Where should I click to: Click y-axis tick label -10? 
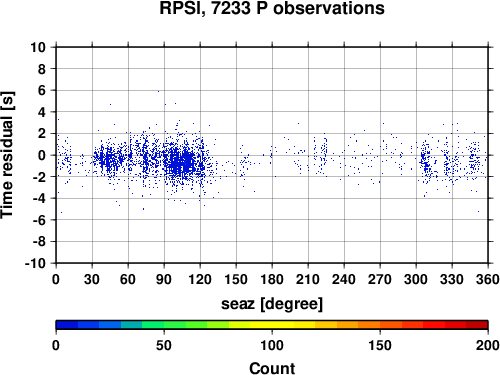coord(35,263)
